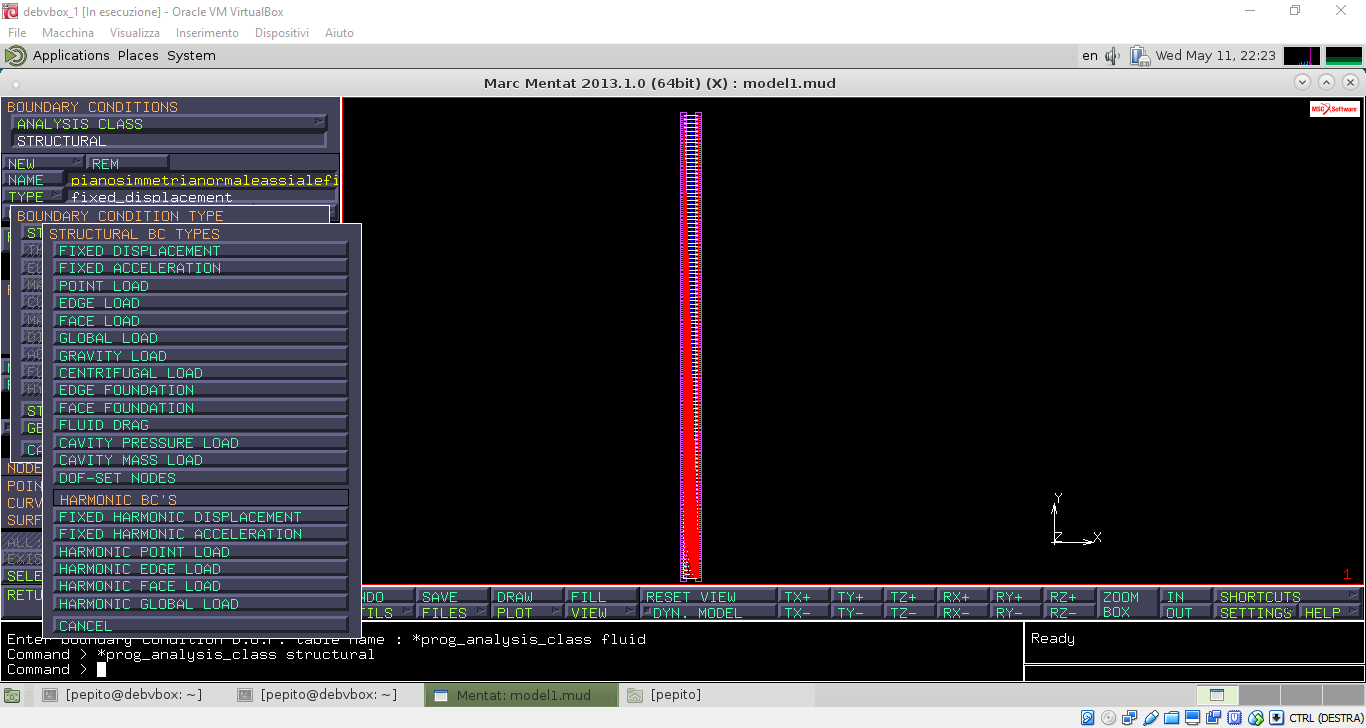Open the NEW boundary condition submenu

44,163
